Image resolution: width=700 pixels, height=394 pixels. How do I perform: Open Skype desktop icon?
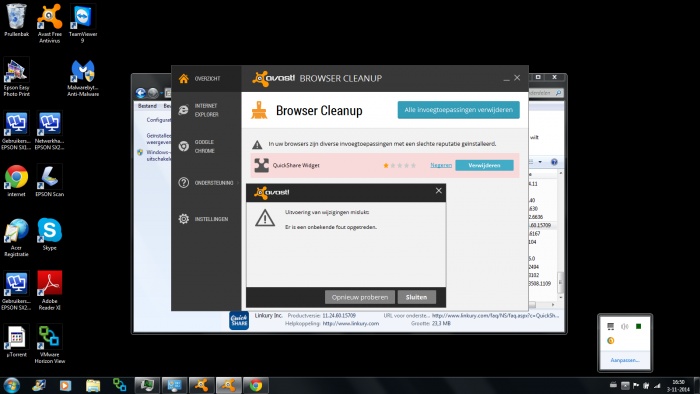coord(50,234)
